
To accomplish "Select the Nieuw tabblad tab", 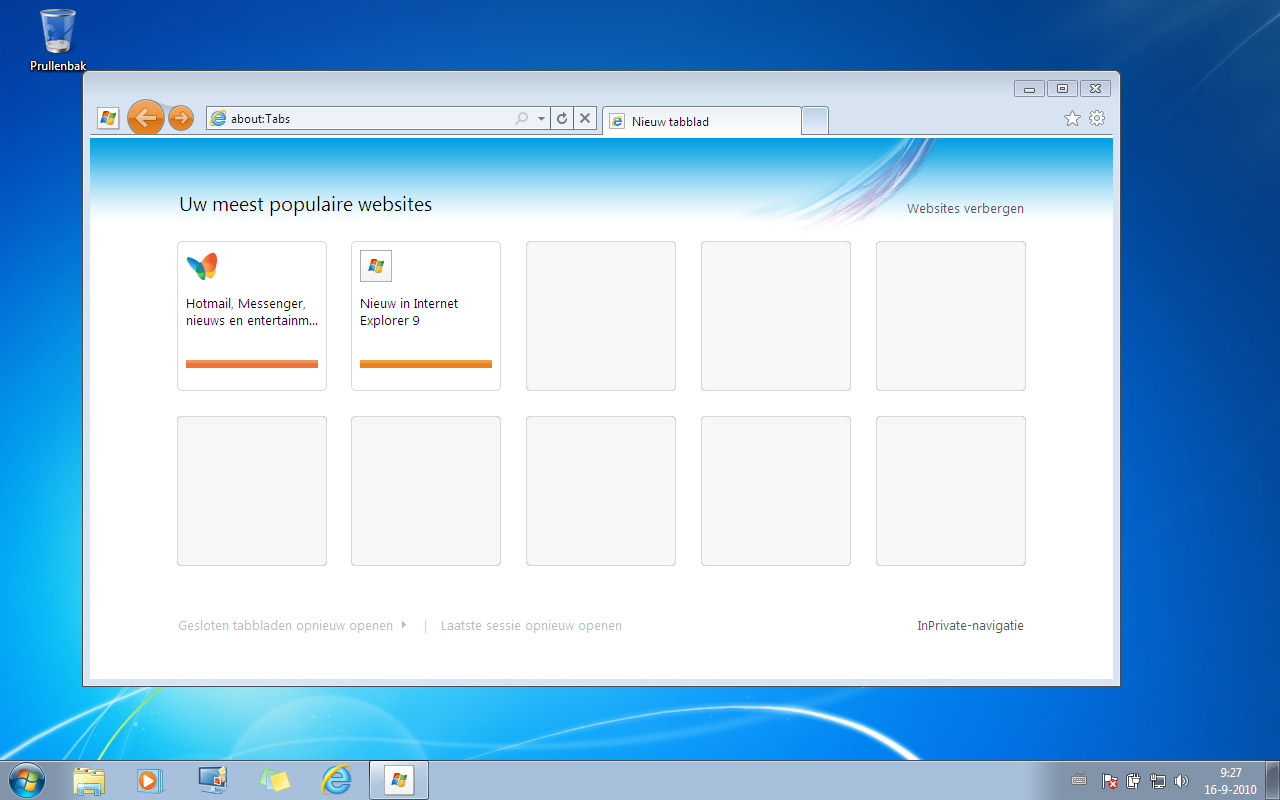I will pos(702,121).
